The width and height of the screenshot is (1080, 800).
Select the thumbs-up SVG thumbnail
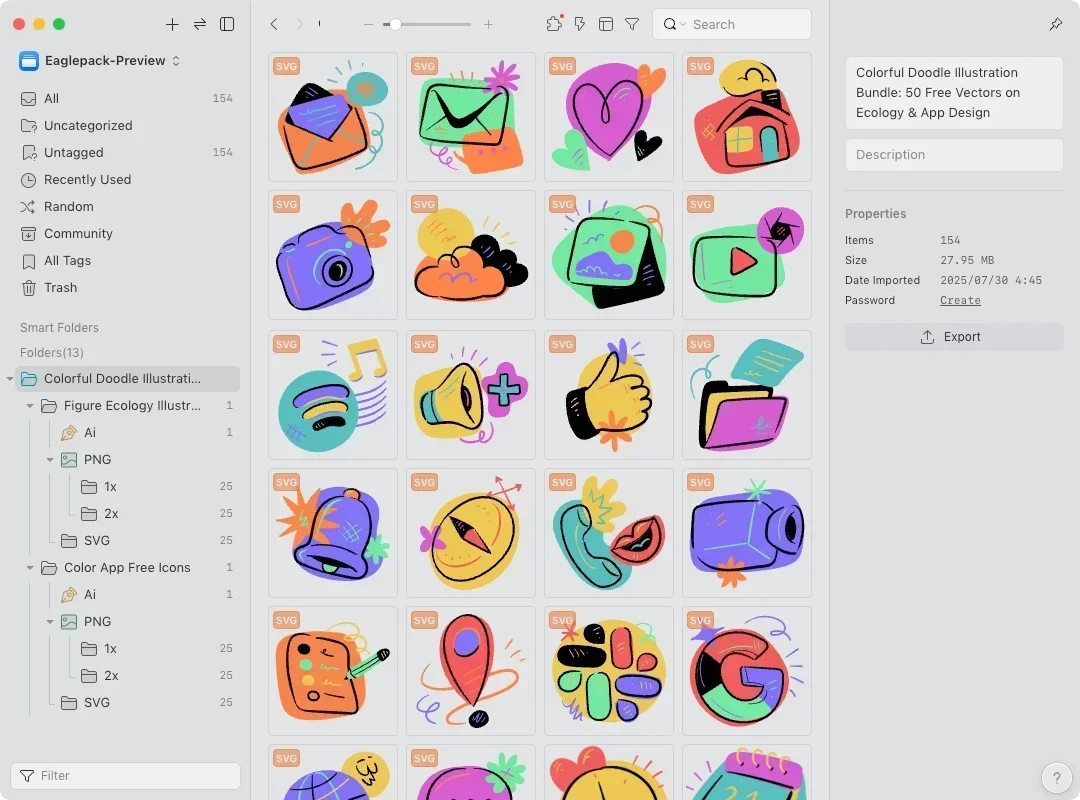click(x=609, y=395)
